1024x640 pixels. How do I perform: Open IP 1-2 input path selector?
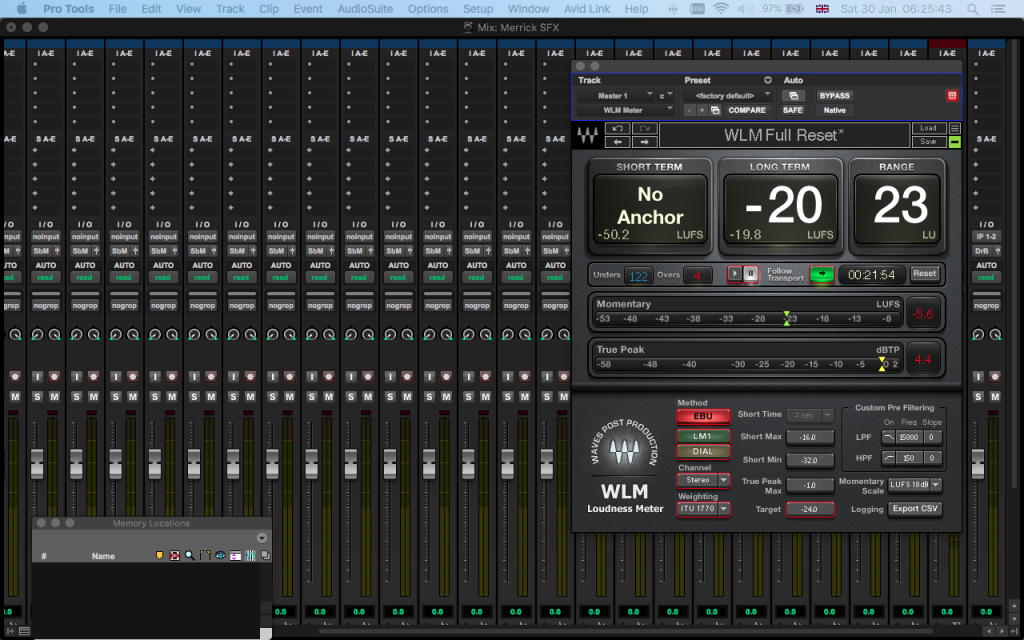[986, 236]
